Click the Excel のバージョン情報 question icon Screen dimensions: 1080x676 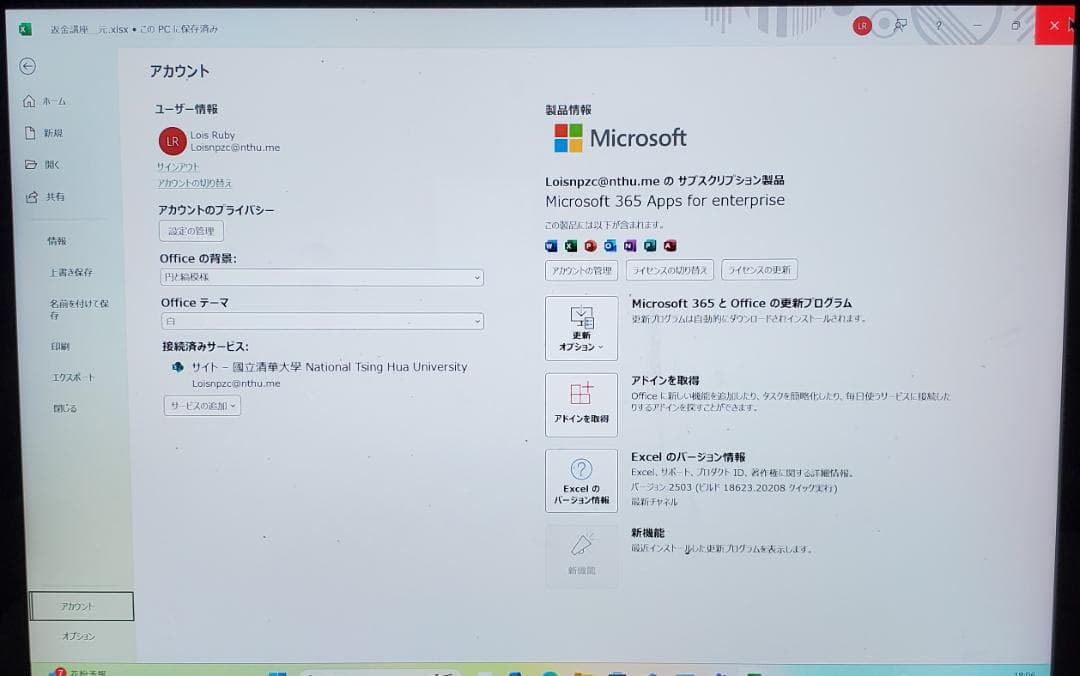(581, 480)
